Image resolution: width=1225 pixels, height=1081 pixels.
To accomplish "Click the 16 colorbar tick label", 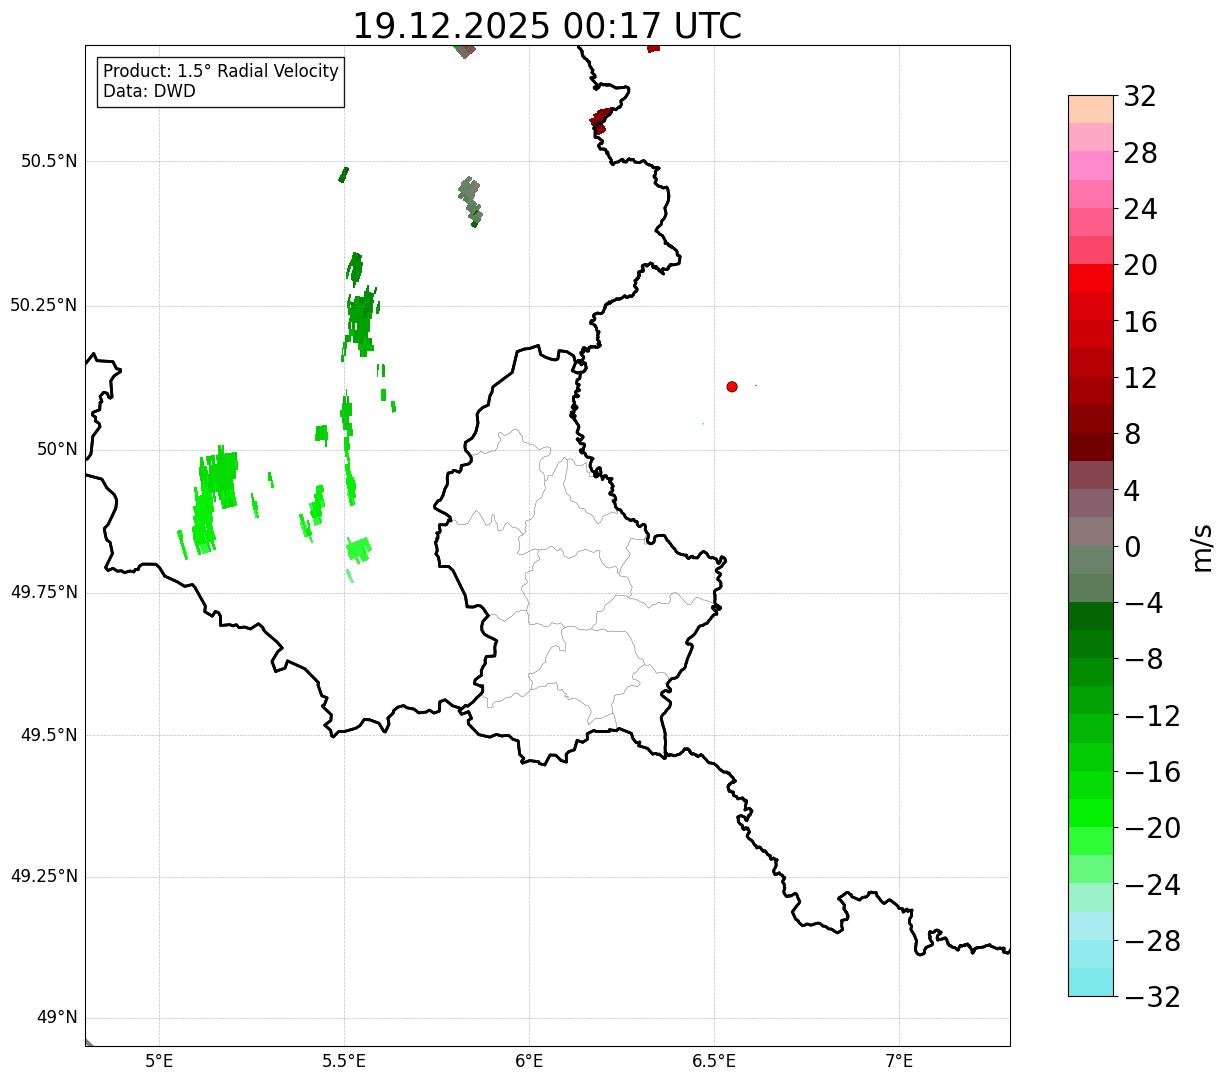I will (x=1140, y=322).
